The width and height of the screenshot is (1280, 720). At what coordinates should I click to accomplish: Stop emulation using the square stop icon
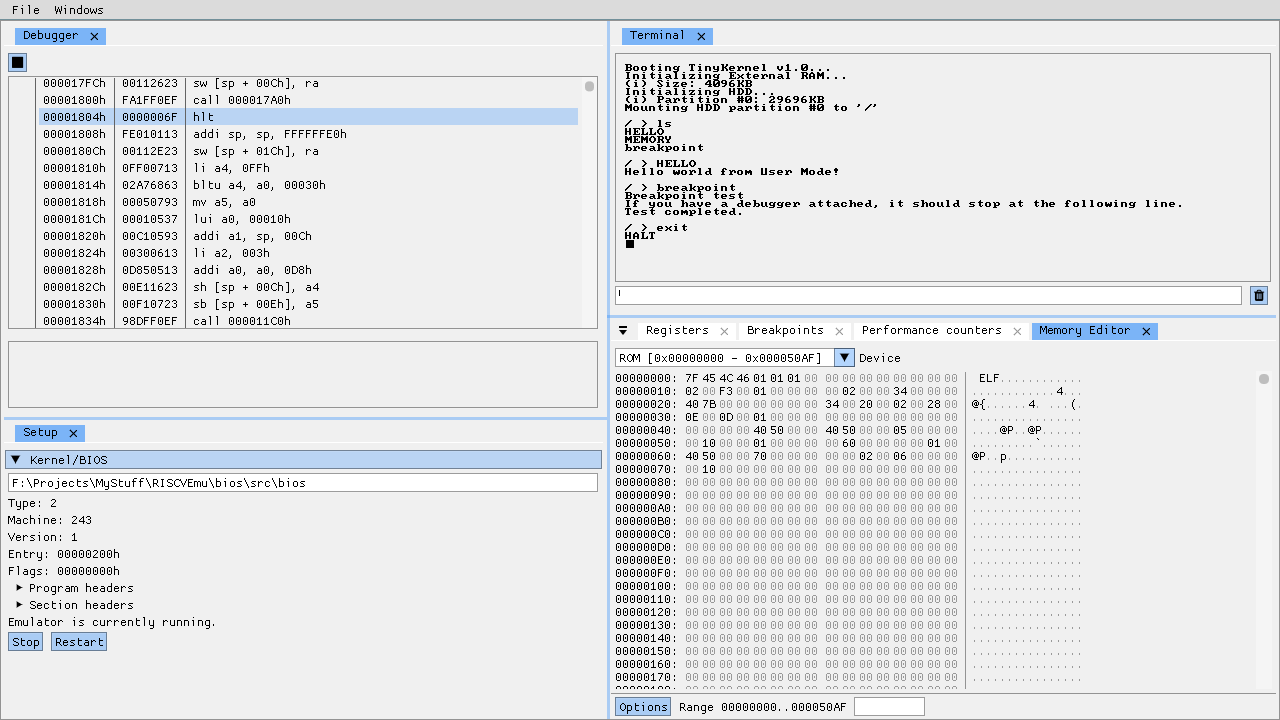(16, 62)
